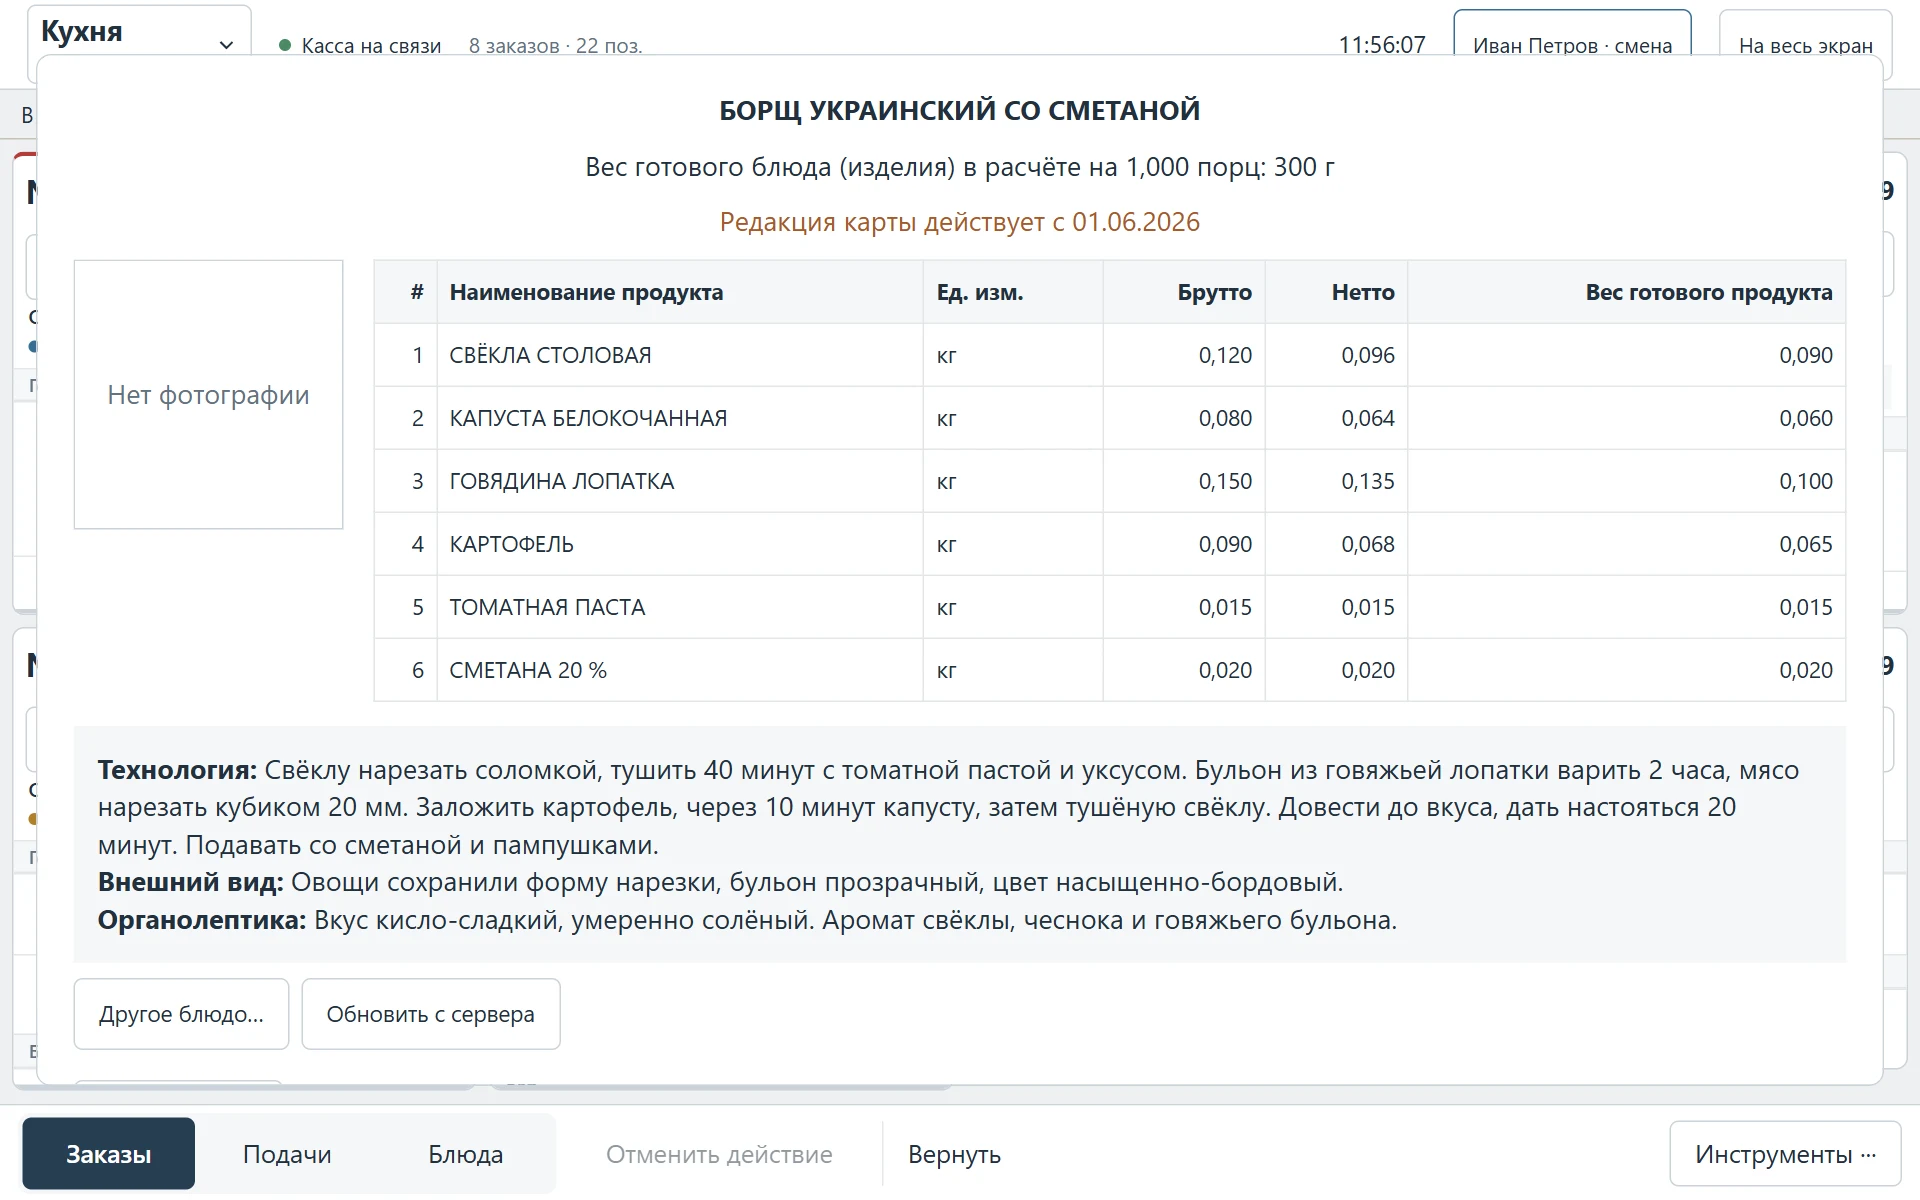Switch to the Подачи tab
This screenshot has height=1200, width=1920.
click(x=287, y=1154)
